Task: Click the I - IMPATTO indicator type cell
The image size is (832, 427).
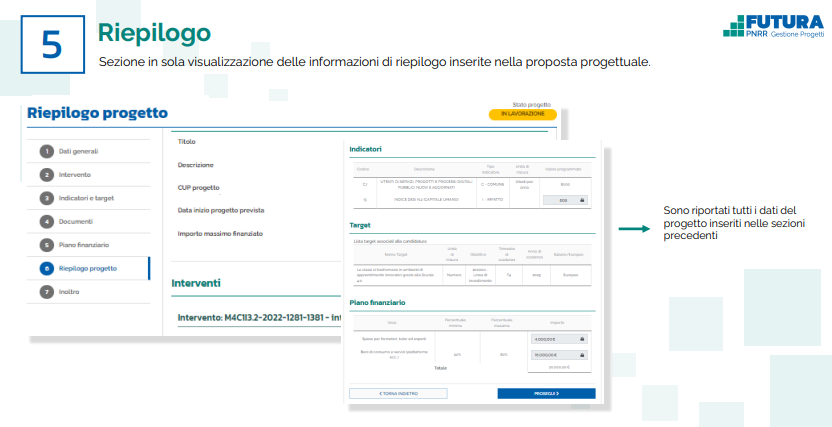Action: click(x=492, y=199)
